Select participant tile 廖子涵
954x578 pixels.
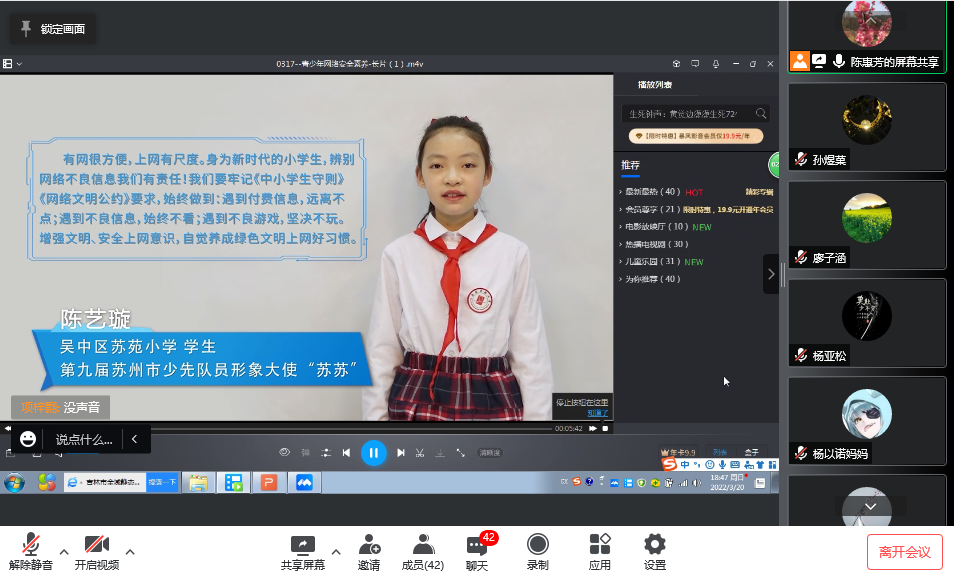coord(867,225)
